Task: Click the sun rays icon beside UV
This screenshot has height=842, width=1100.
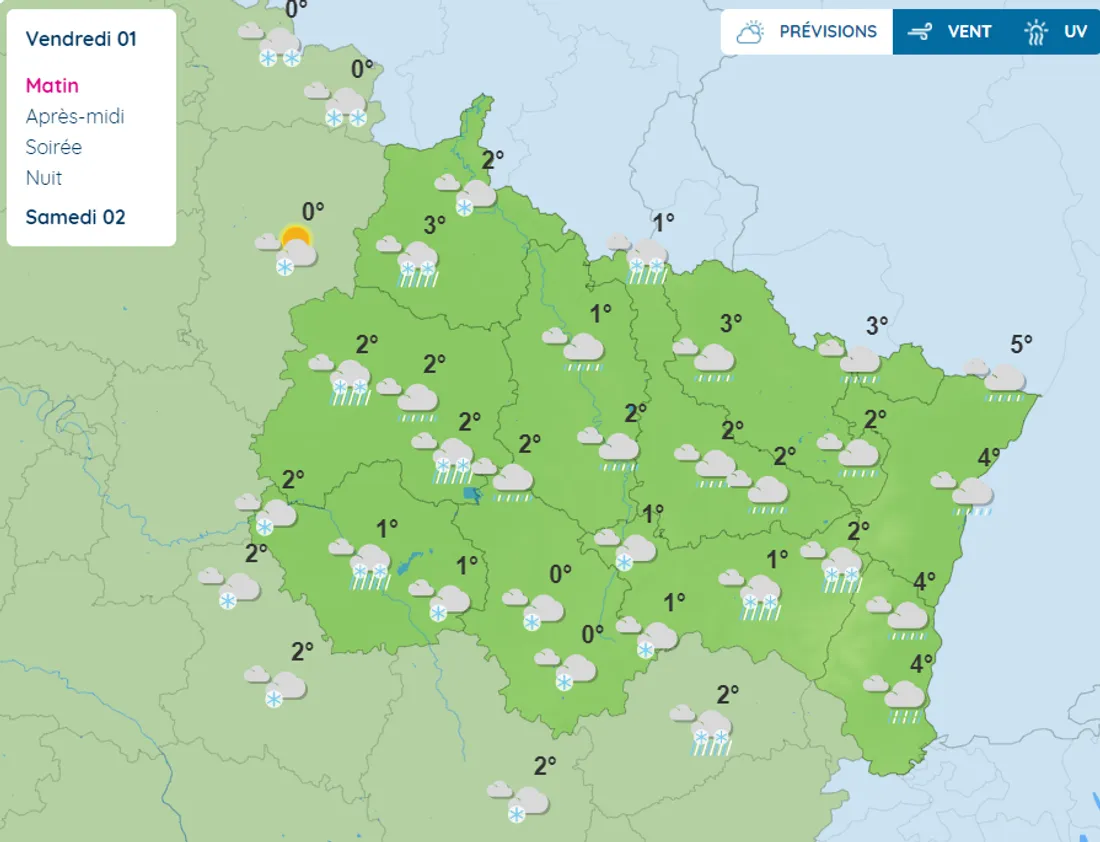Action: click(x=1035, y=32)
